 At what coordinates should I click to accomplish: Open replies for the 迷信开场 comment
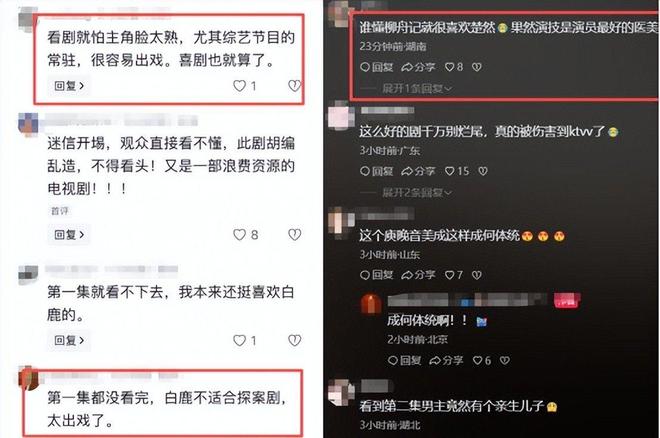[x=69, y=234]
